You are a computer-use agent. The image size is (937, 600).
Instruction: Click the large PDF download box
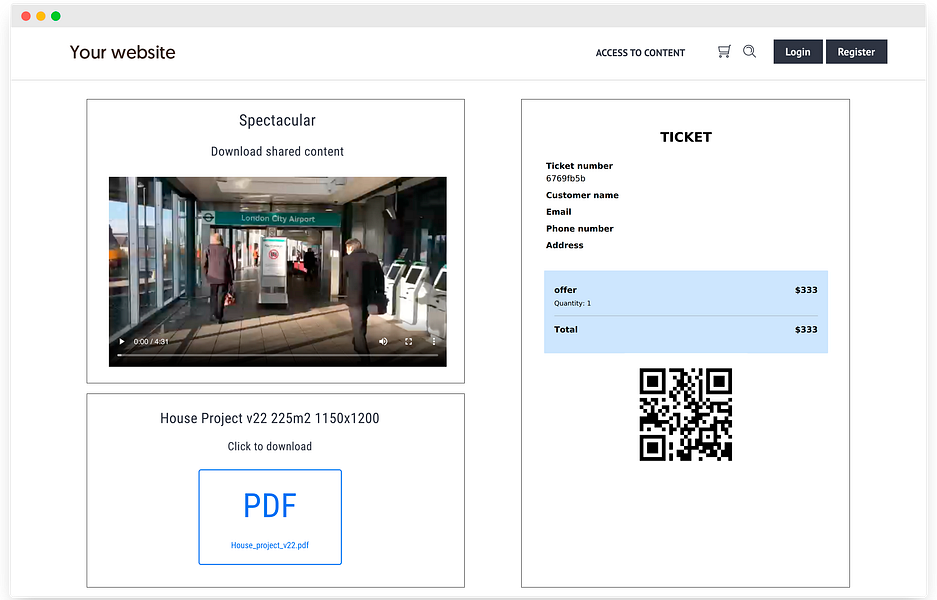270,517
